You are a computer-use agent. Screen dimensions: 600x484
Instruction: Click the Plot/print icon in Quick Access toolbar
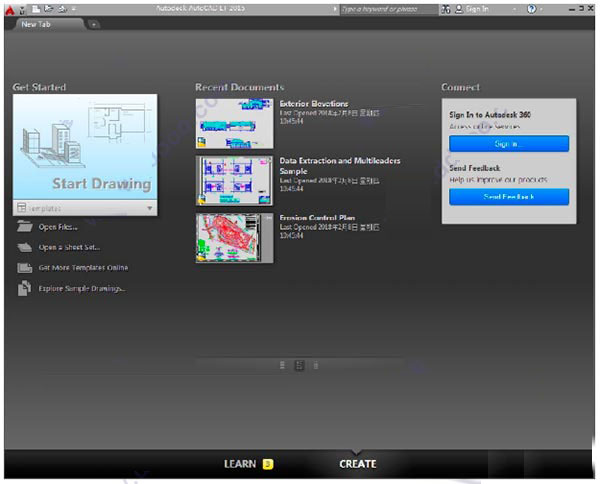(x=62, y=8)
